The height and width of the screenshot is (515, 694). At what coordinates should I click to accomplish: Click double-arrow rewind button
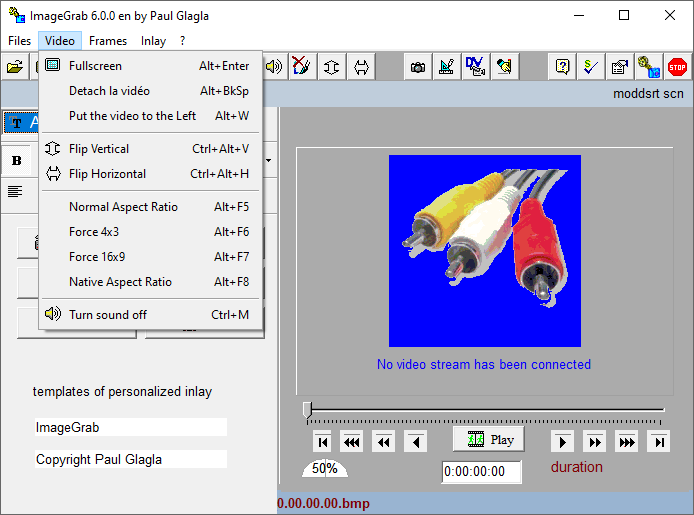[383, 442]
